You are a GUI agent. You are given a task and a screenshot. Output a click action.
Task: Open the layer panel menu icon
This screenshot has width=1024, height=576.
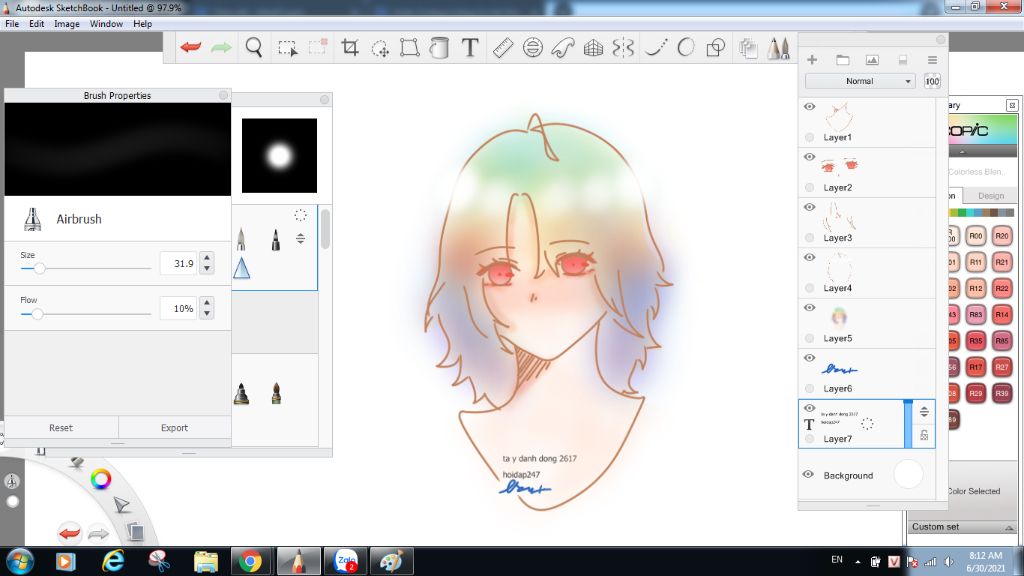point(932,60)
